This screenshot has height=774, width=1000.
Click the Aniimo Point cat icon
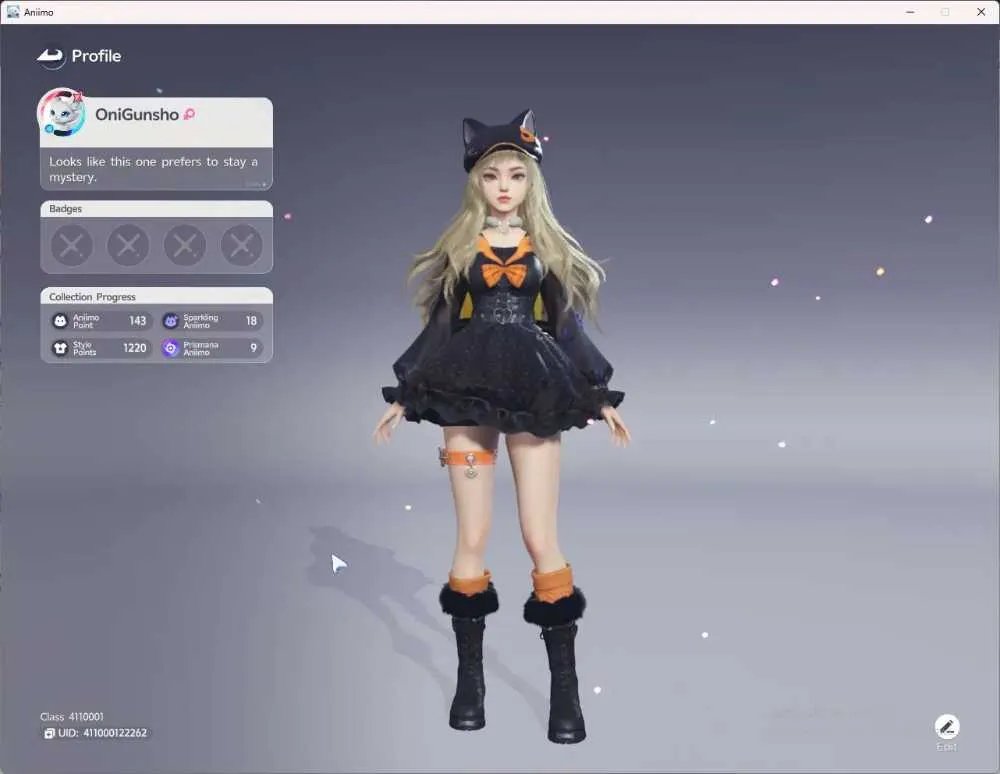[60, 321]
